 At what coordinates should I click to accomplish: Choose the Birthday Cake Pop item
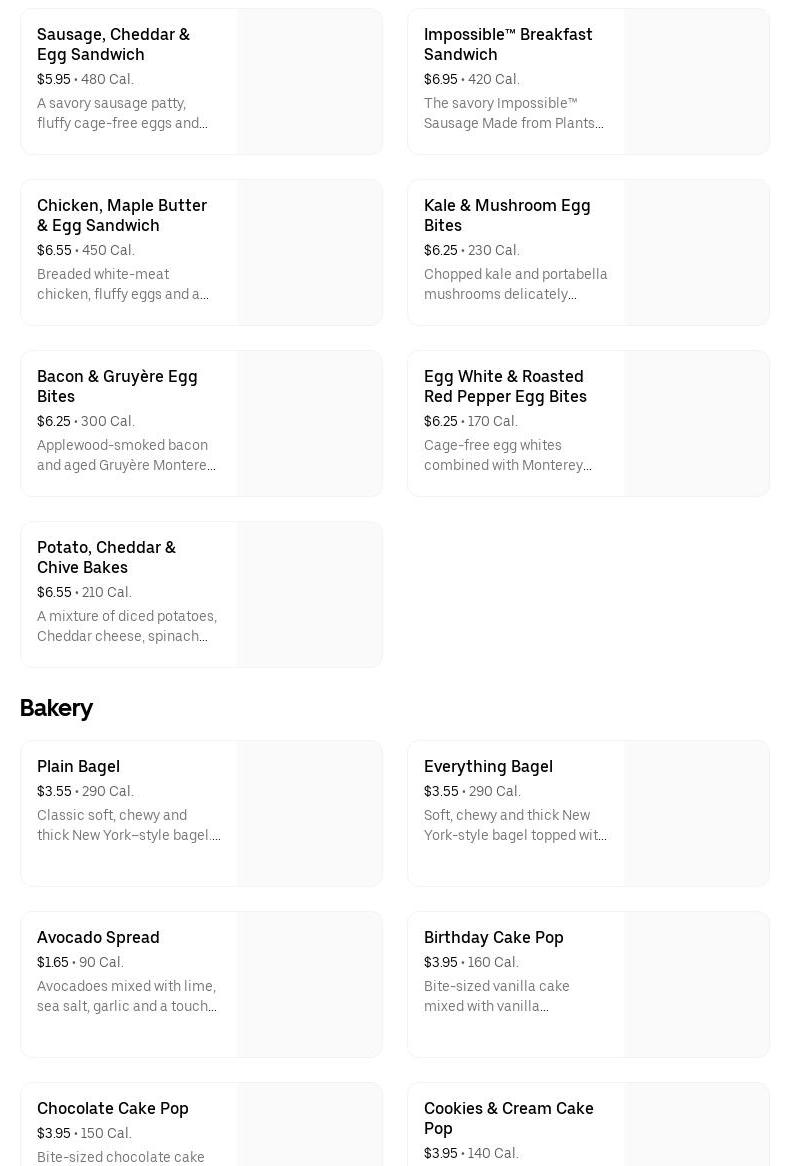coord(494,937)
